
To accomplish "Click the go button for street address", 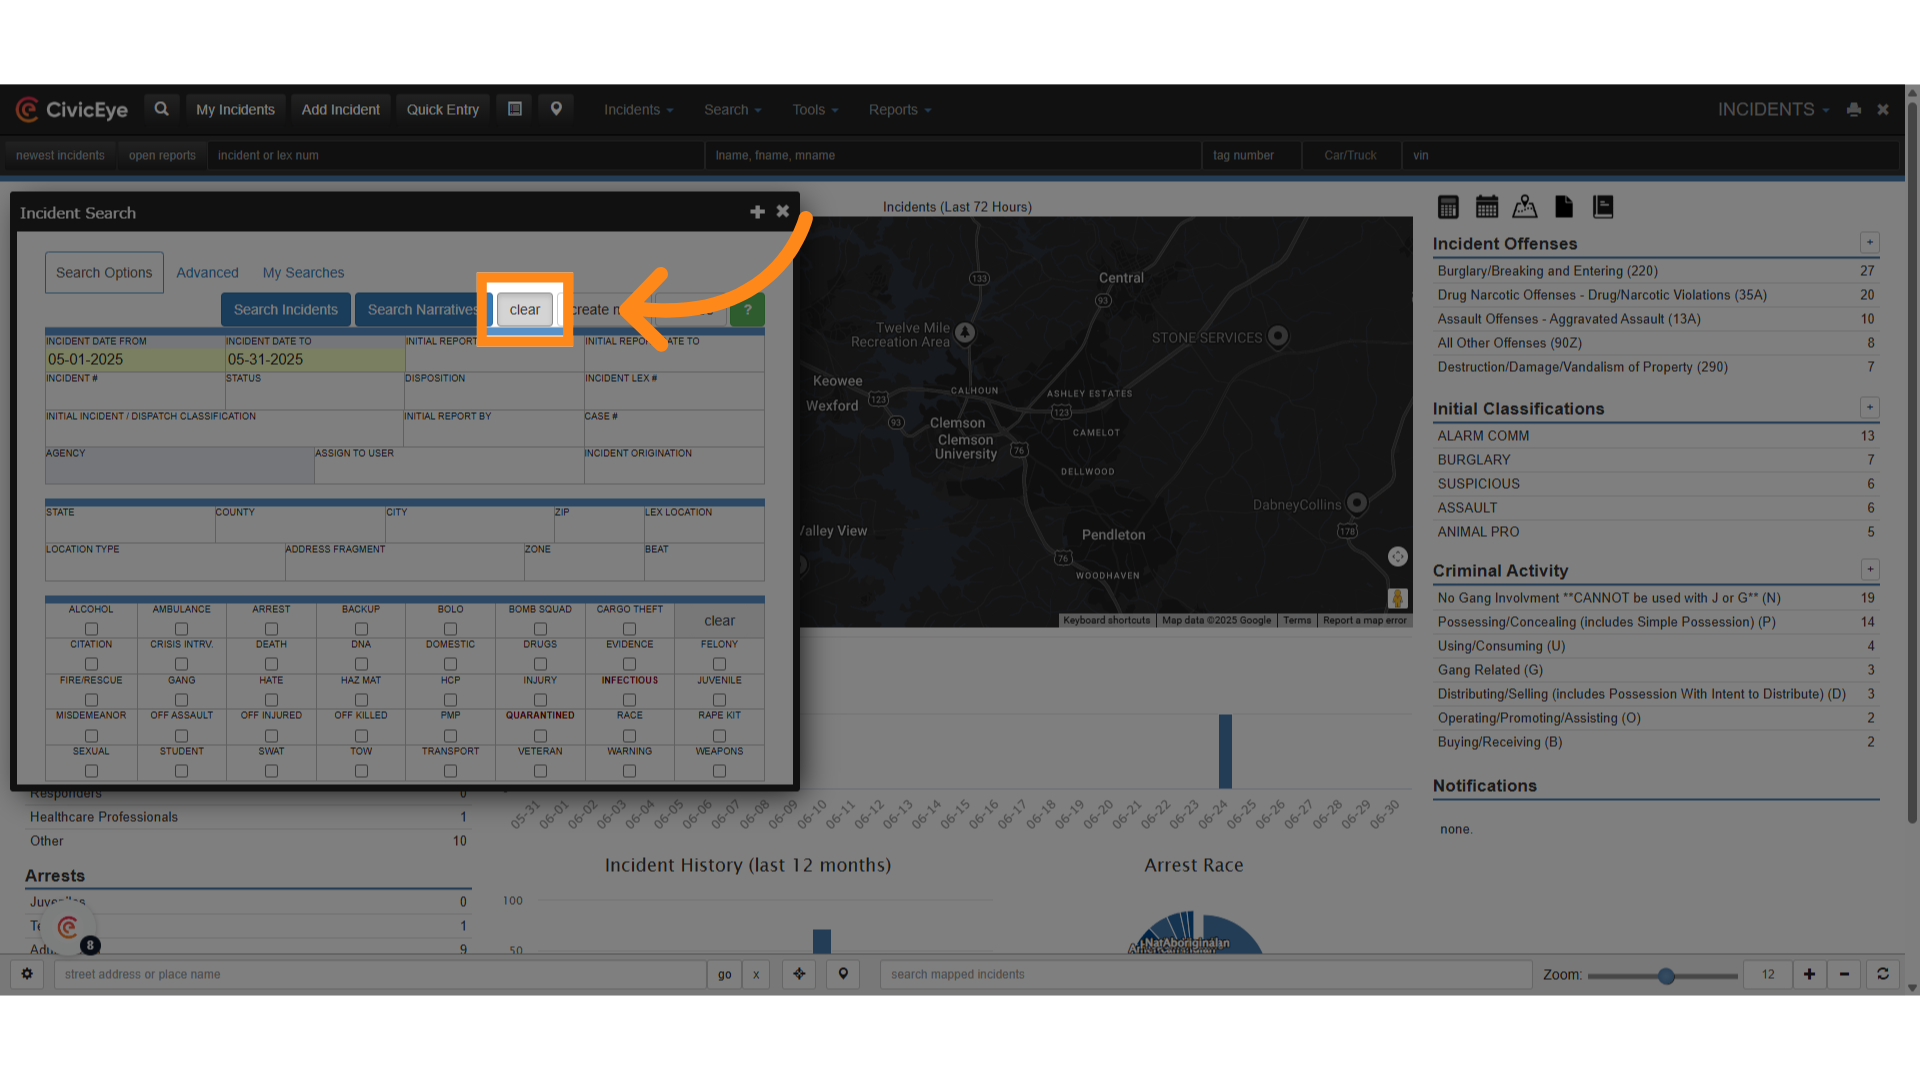I will [x=725, y=974].
